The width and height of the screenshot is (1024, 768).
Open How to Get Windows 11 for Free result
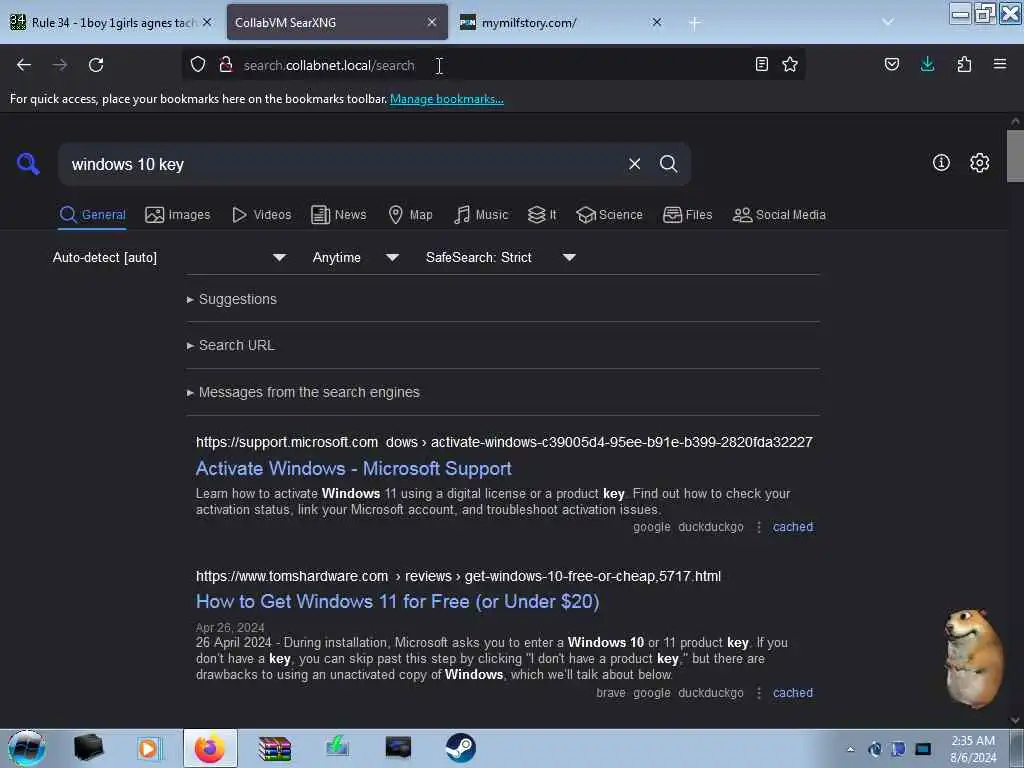(397, 601)
